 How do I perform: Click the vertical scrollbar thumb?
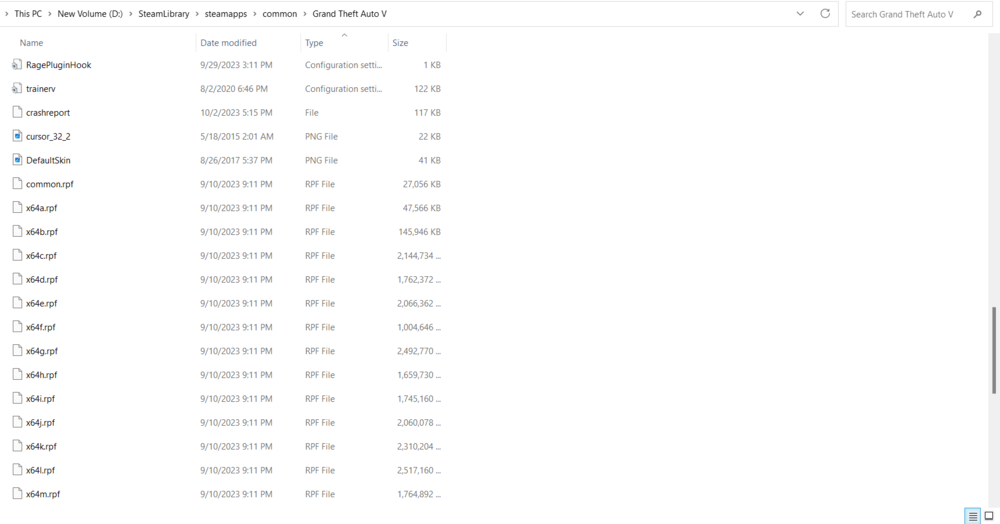click(994, 349)
